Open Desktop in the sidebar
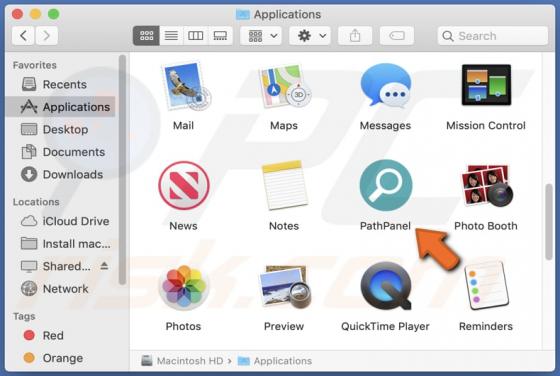560x376 pixels. (60, 129)
